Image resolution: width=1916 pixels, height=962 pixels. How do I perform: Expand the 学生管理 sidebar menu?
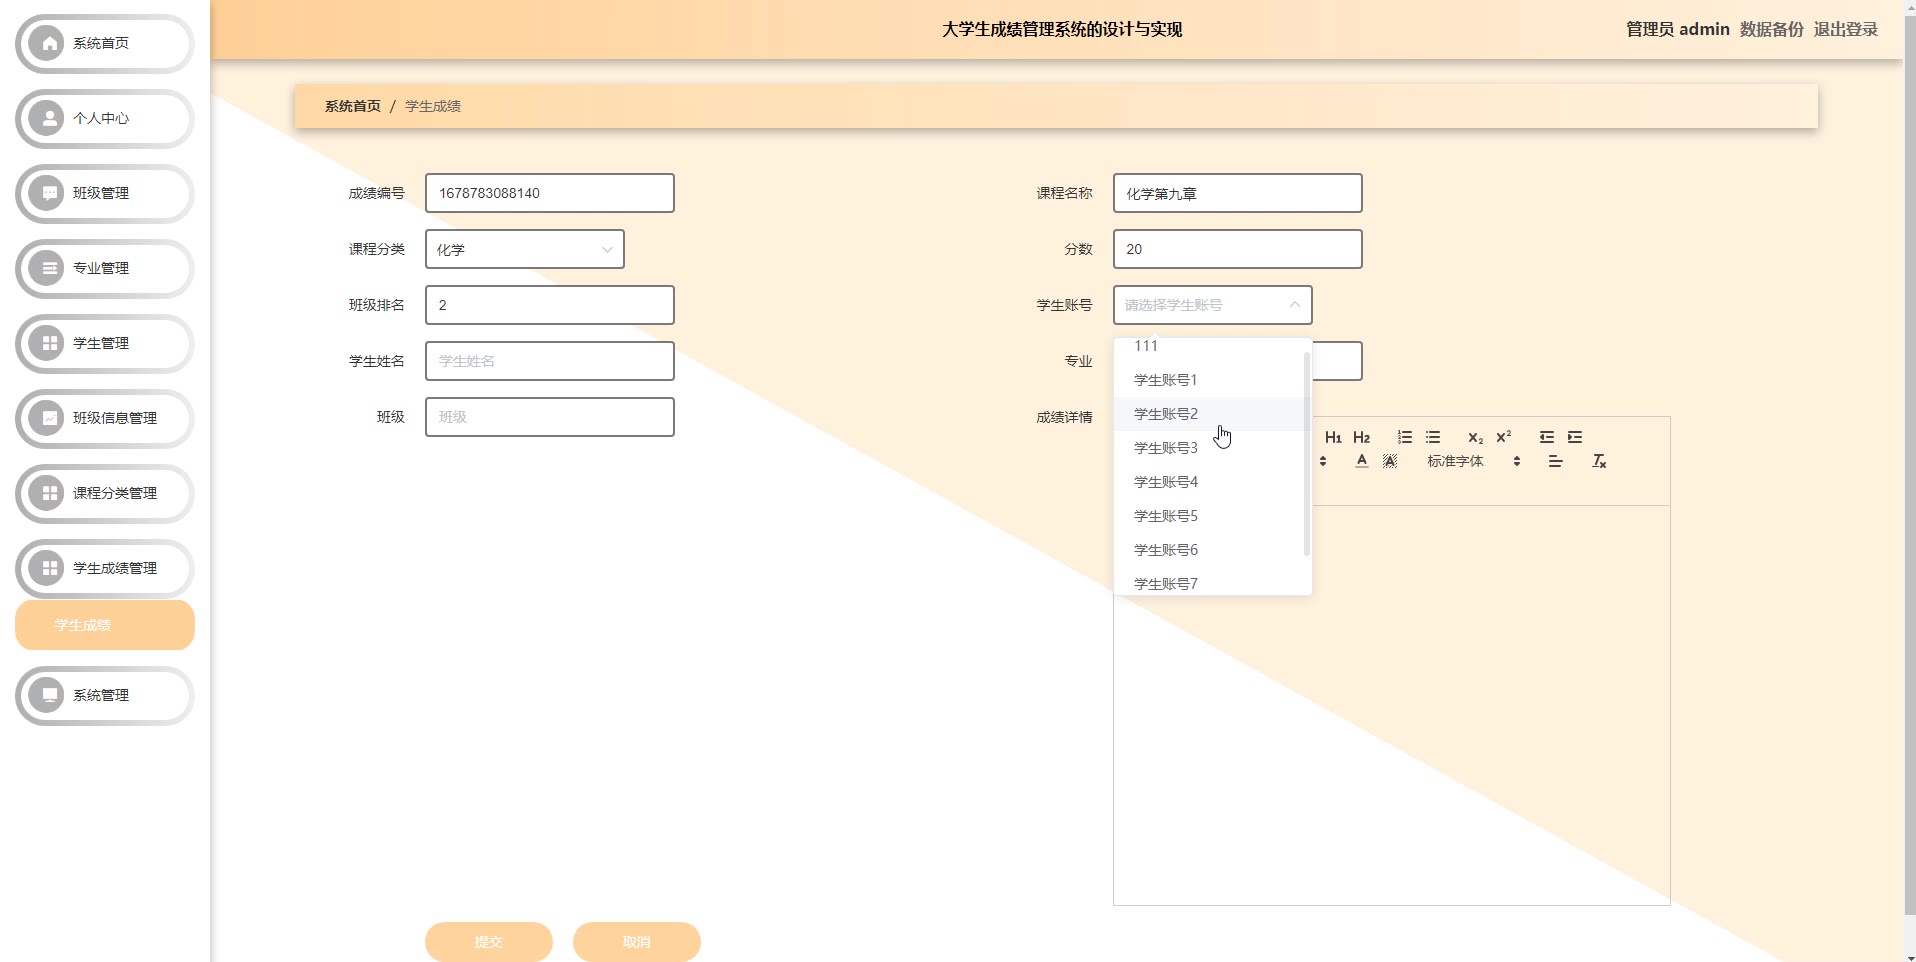point(105,343)
